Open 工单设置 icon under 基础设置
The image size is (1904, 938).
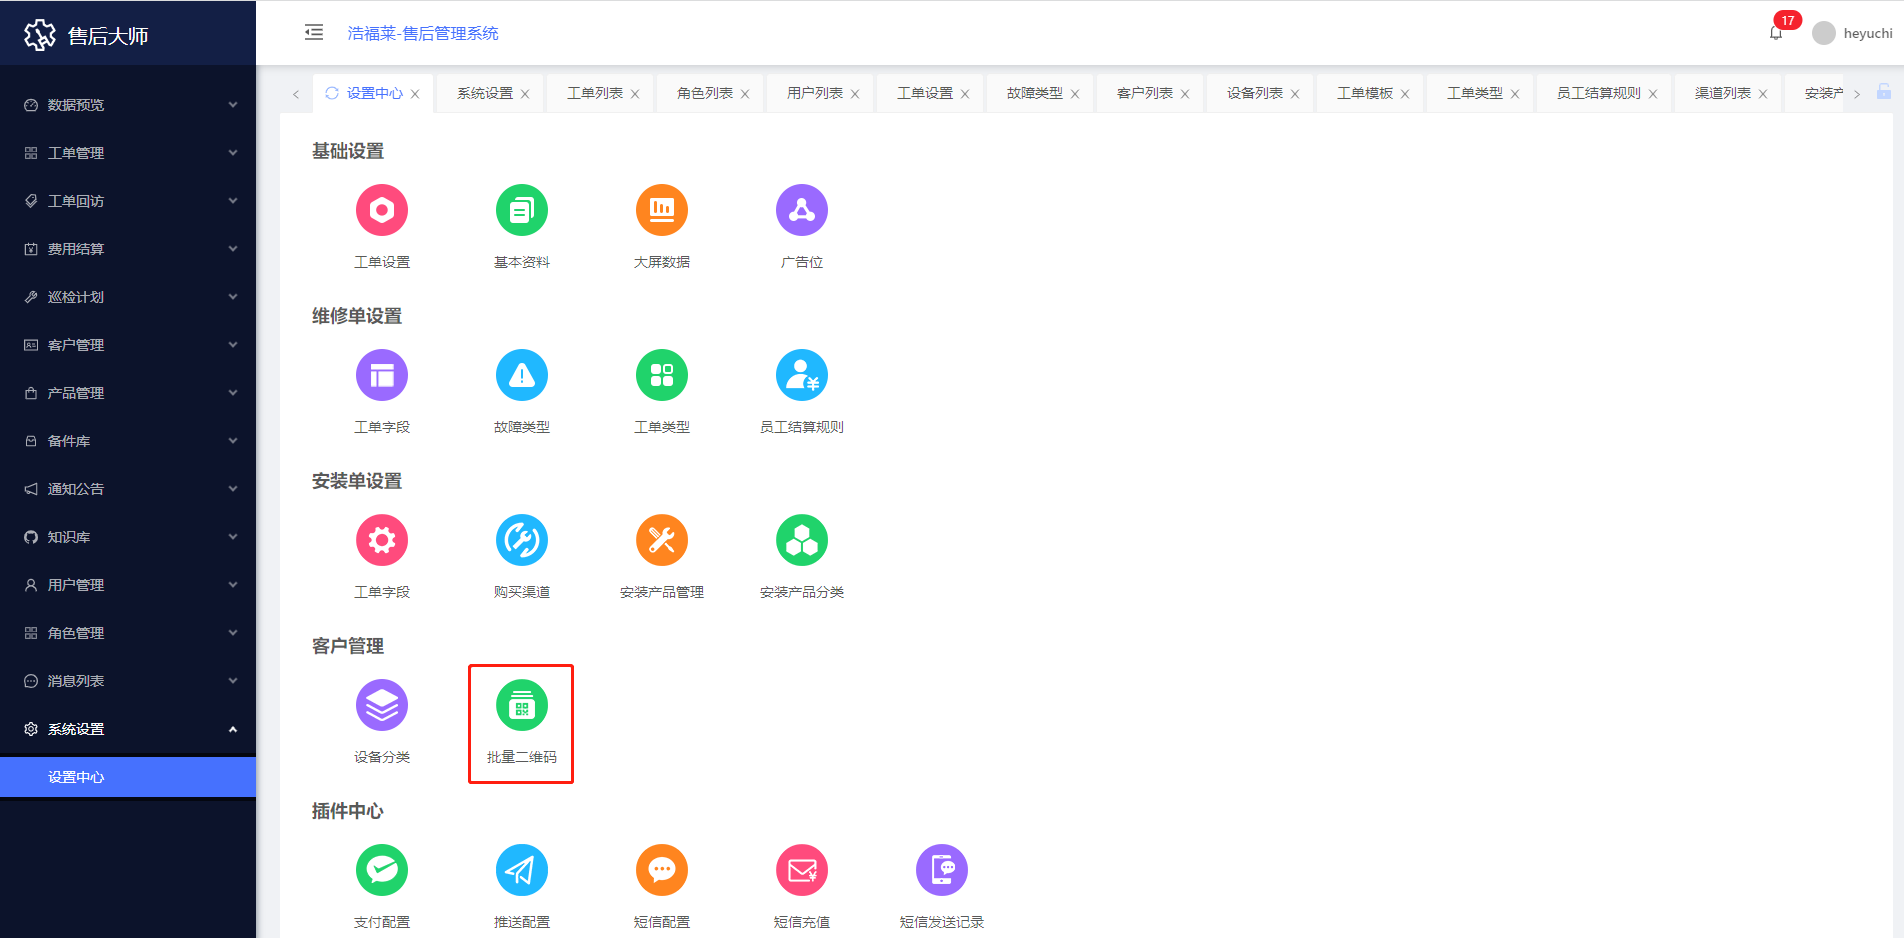coord(382,211)
